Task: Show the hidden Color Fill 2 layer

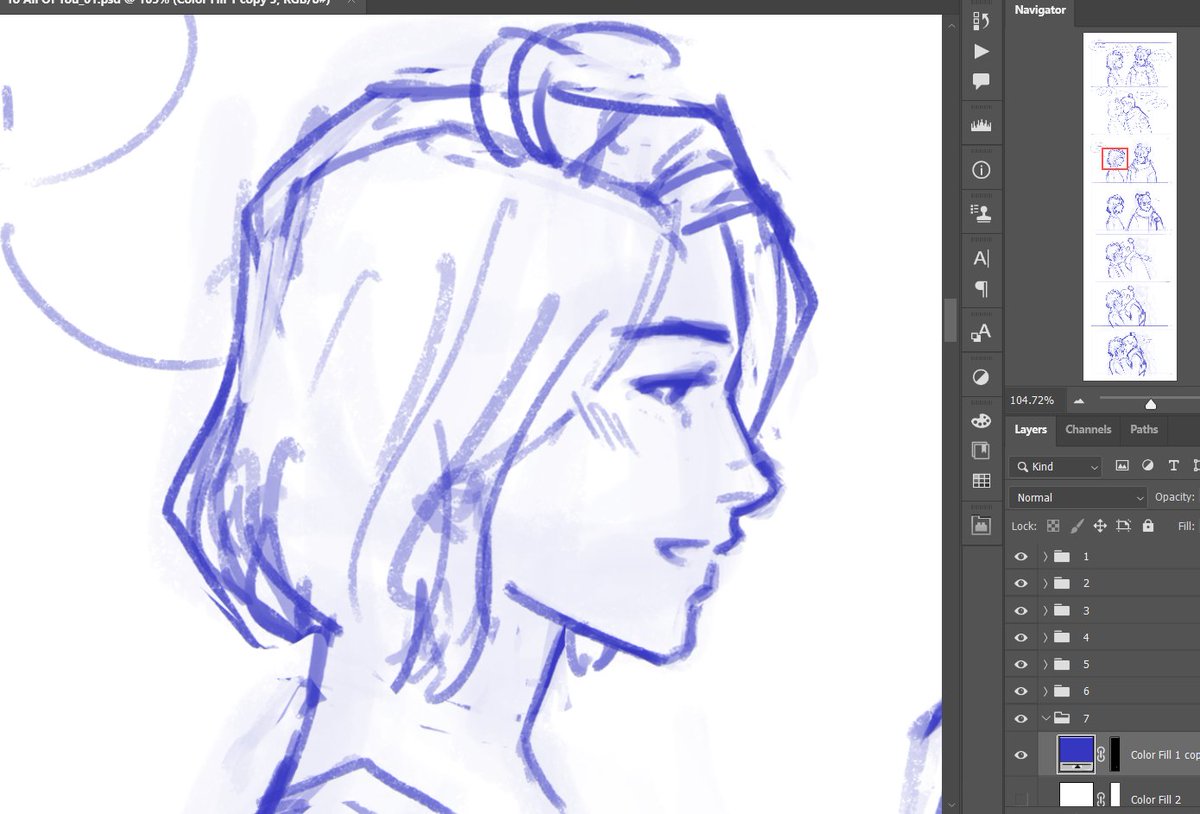Action: pyautogui.click(x=1021, y=799)
